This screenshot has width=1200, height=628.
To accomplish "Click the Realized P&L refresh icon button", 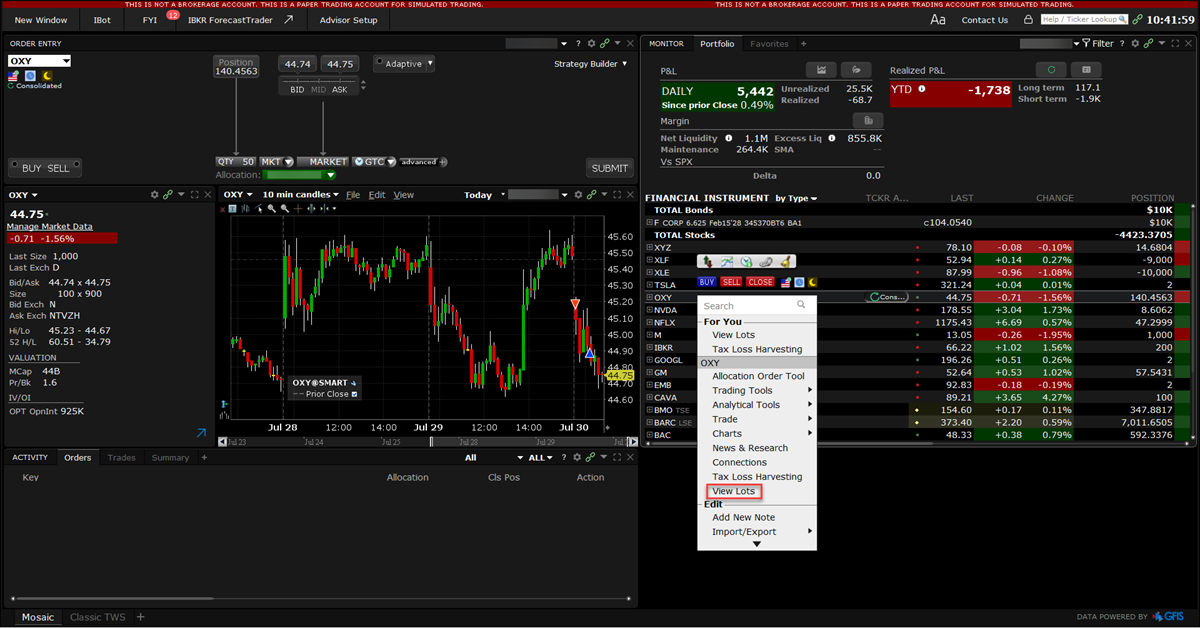I will [1051, 70].
